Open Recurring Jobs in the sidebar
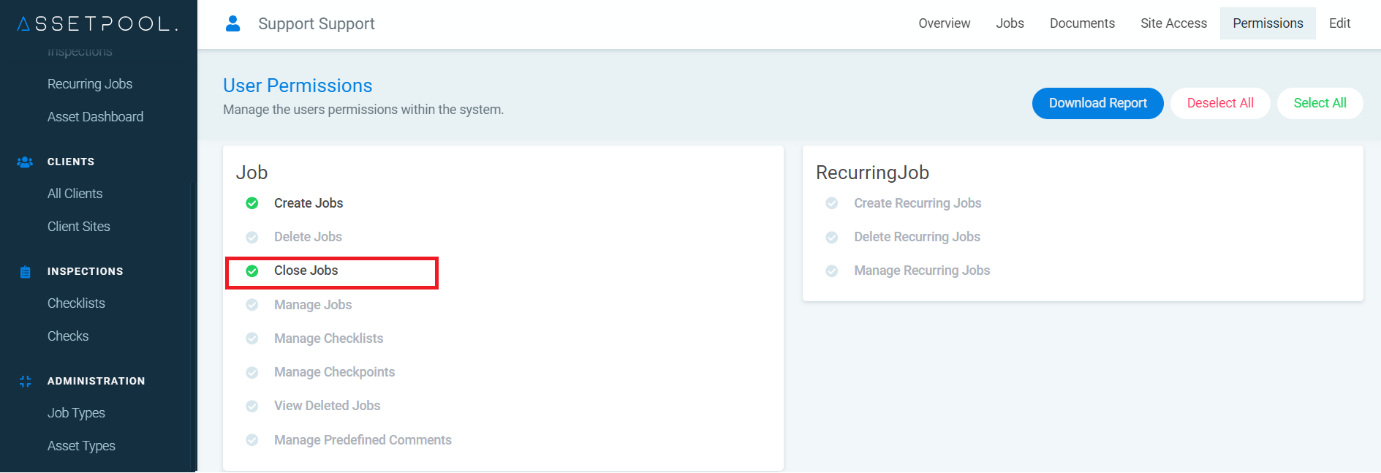 click(x=90, y=84)
